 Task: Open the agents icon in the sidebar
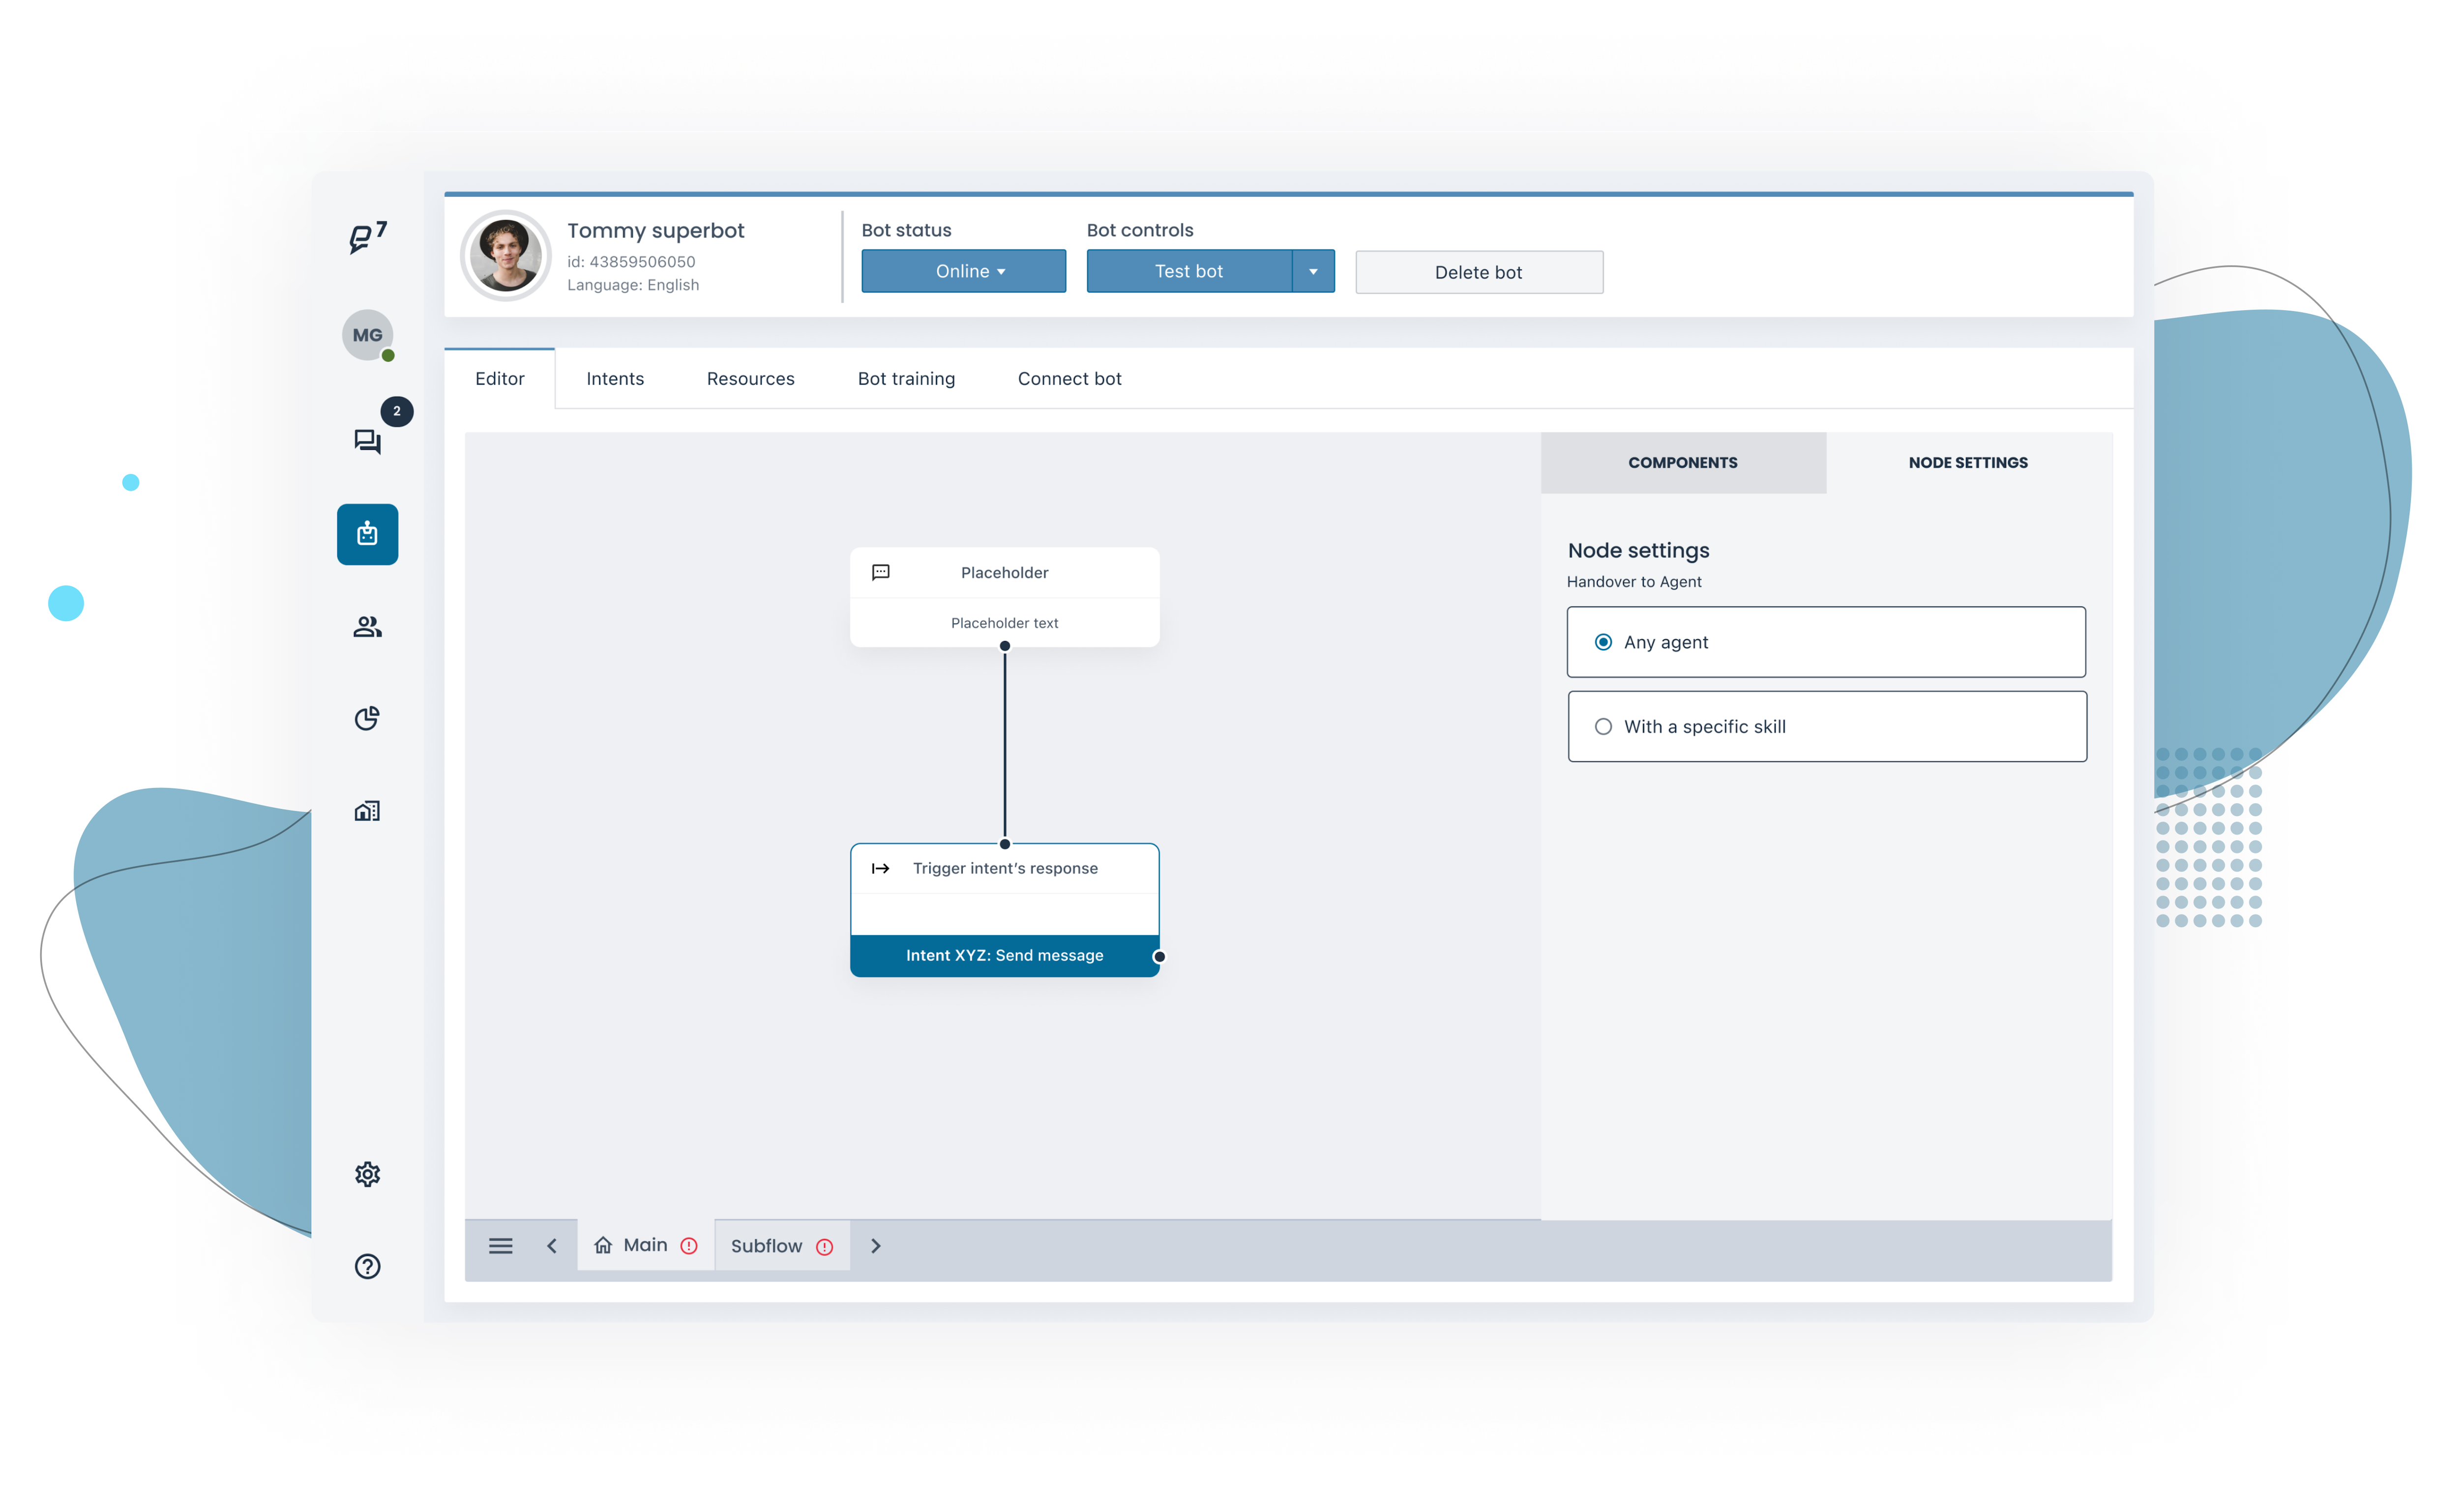[x=367, y=626]
